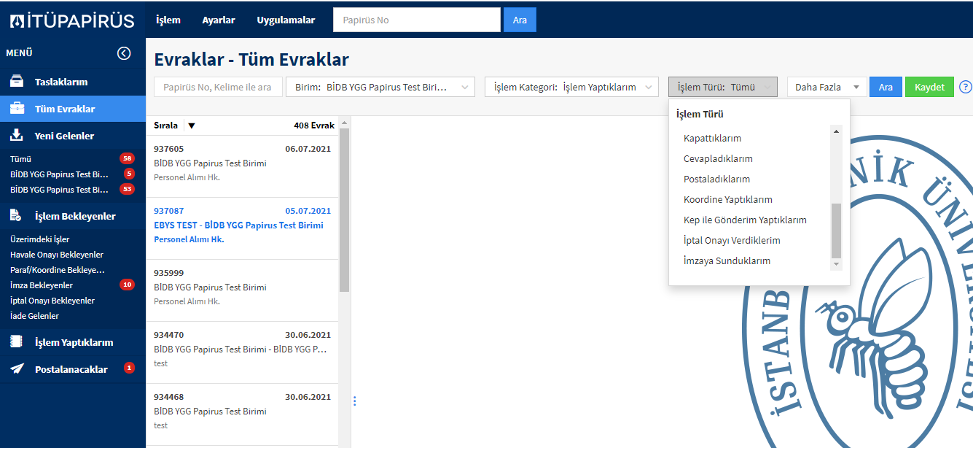This screenshot has height=449, width=974.
Task: Click the Postalanacaklar paper plane icon
Action: coord(17,369)
